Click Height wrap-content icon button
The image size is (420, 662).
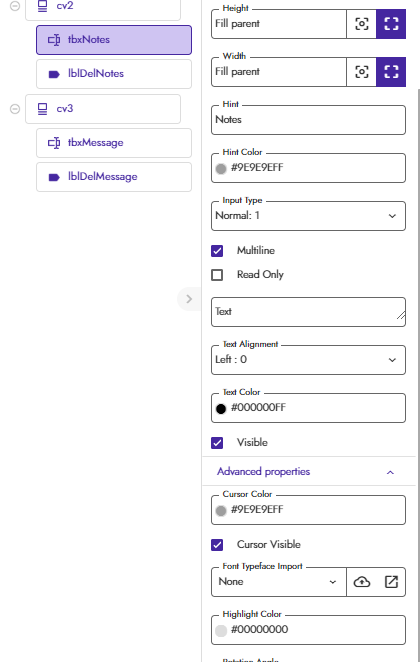click(x=361, y=24)
